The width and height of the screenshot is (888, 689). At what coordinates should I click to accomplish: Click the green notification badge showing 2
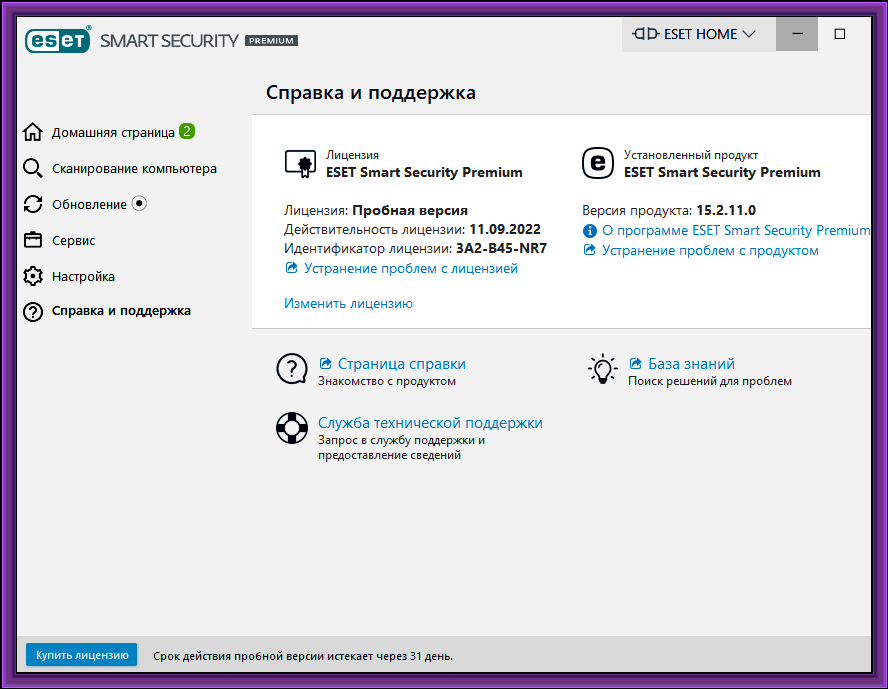pyautogui.click(x=187, y=131)
